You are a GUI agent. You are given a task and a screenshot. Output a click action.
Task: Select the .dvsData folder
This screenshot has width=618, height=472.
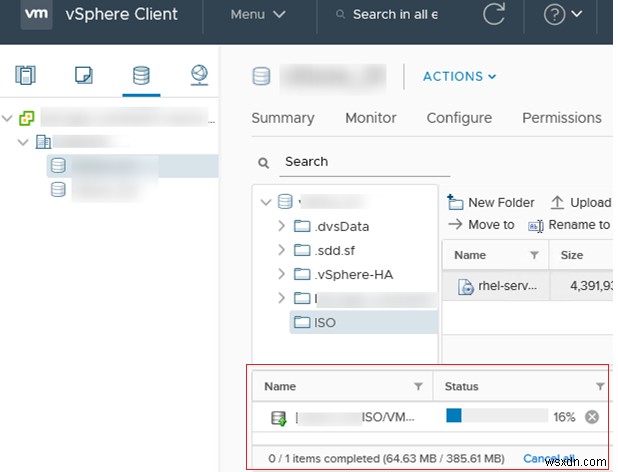pos(331,227)
